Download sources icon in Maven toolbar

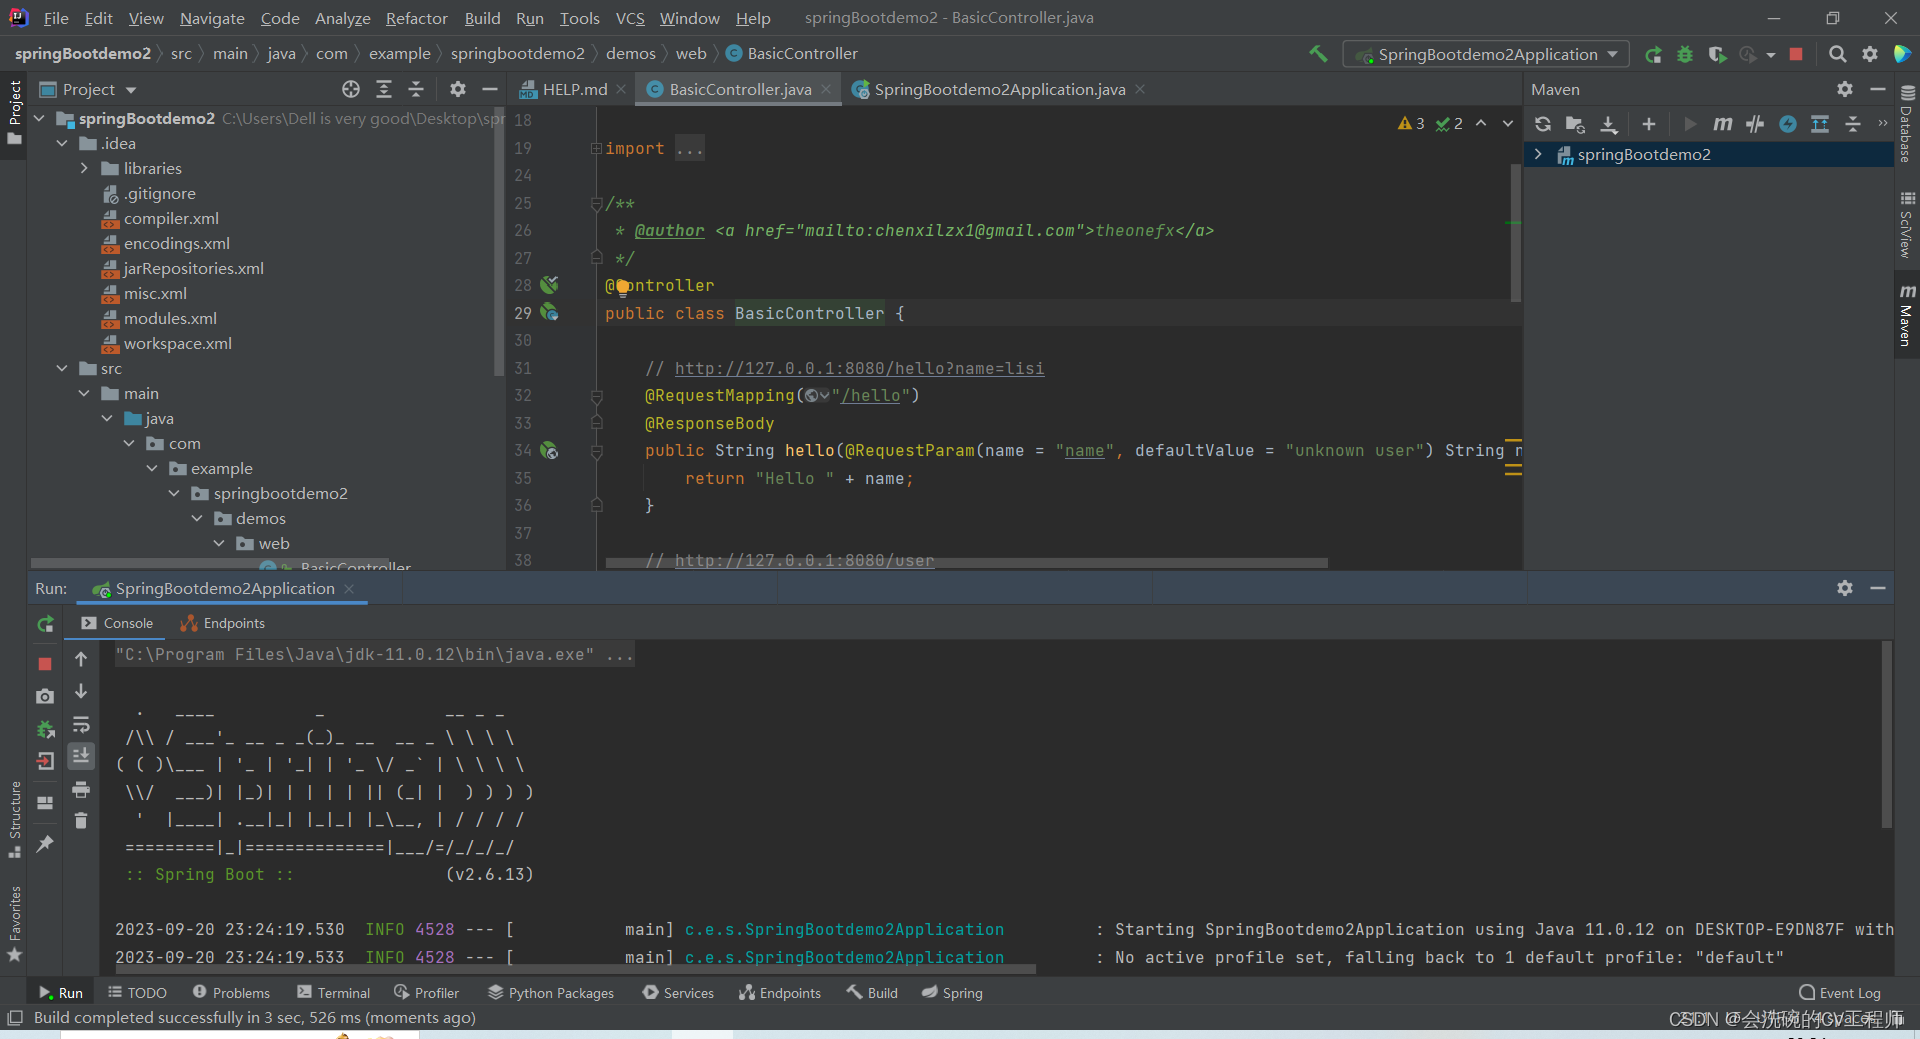pyautogui.click(x=1608, y=124)
